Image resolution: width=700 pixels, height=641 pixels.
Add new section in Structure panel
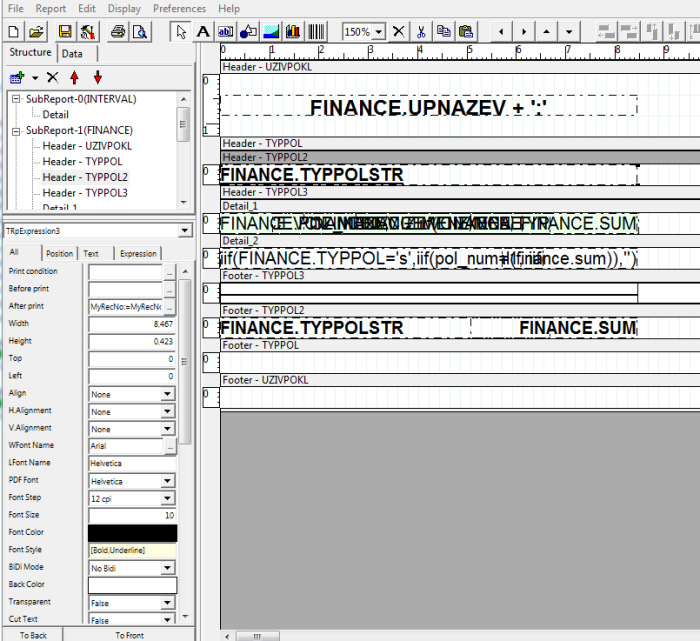pos(17,78)
